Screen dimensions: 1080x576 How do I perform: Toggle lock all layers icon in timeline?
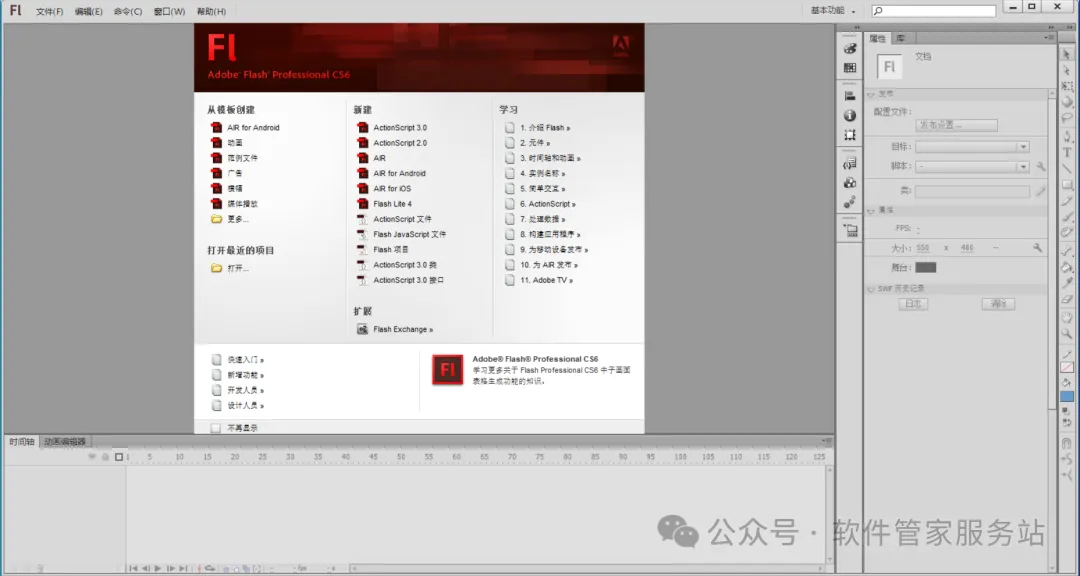point(105,457)
